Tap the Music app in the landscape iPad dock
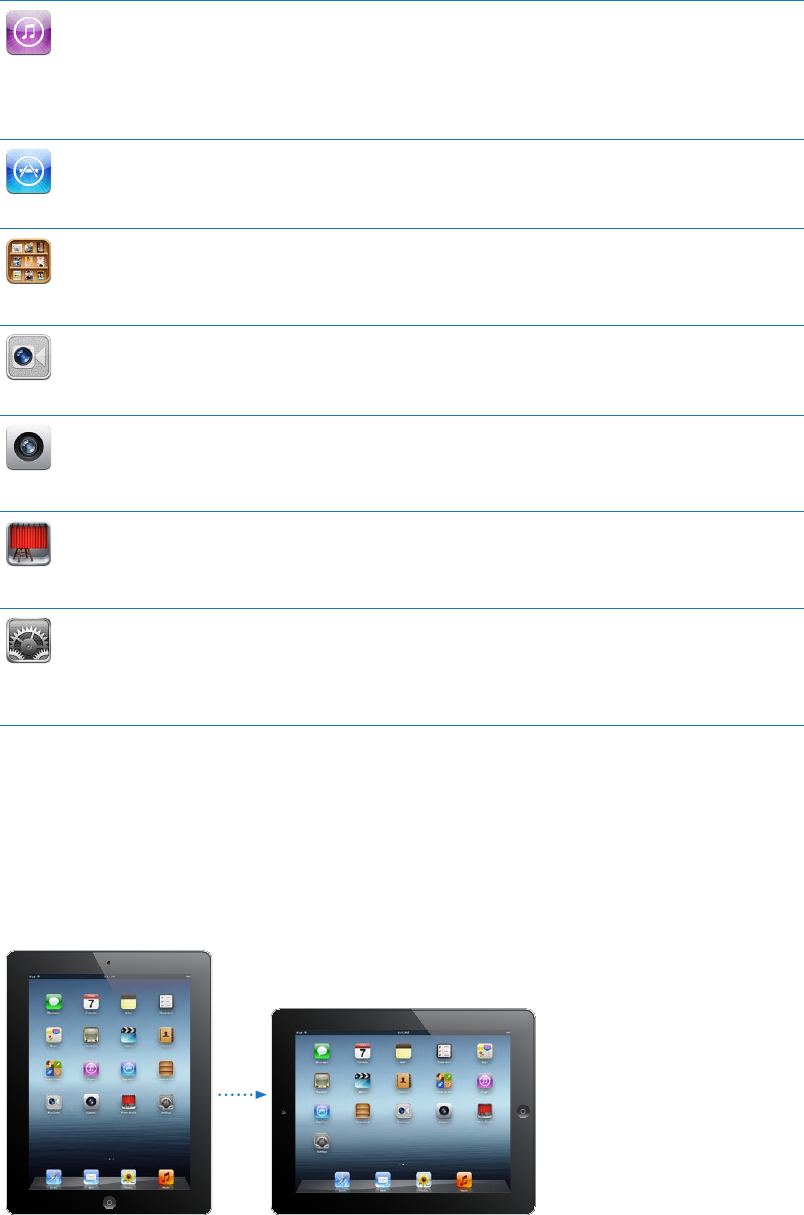The image size is (804, 1215). point(464,1180)
